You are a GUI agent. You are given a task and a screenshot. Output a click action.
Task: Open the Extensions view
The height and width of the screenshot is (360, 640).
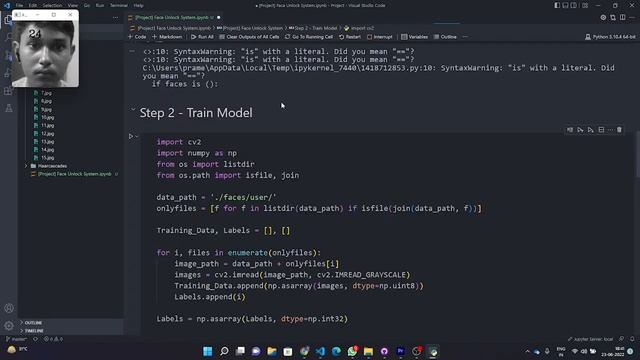(8, 91)
